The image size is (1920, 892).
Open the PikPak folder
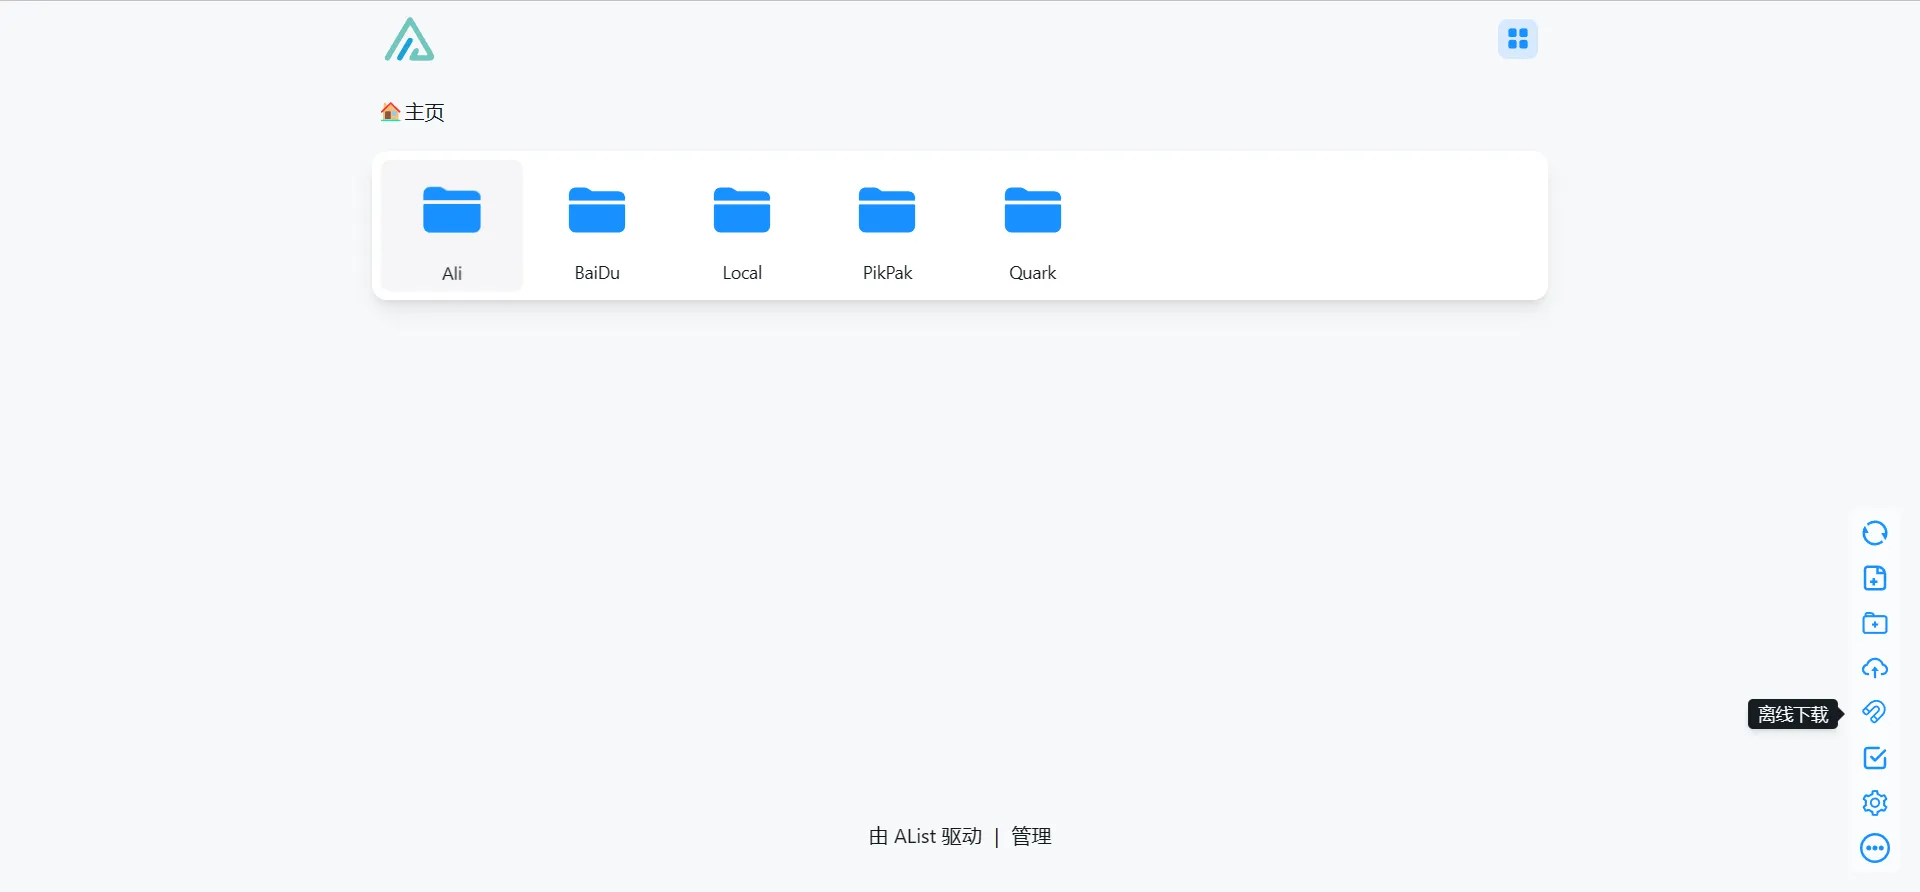887,226
